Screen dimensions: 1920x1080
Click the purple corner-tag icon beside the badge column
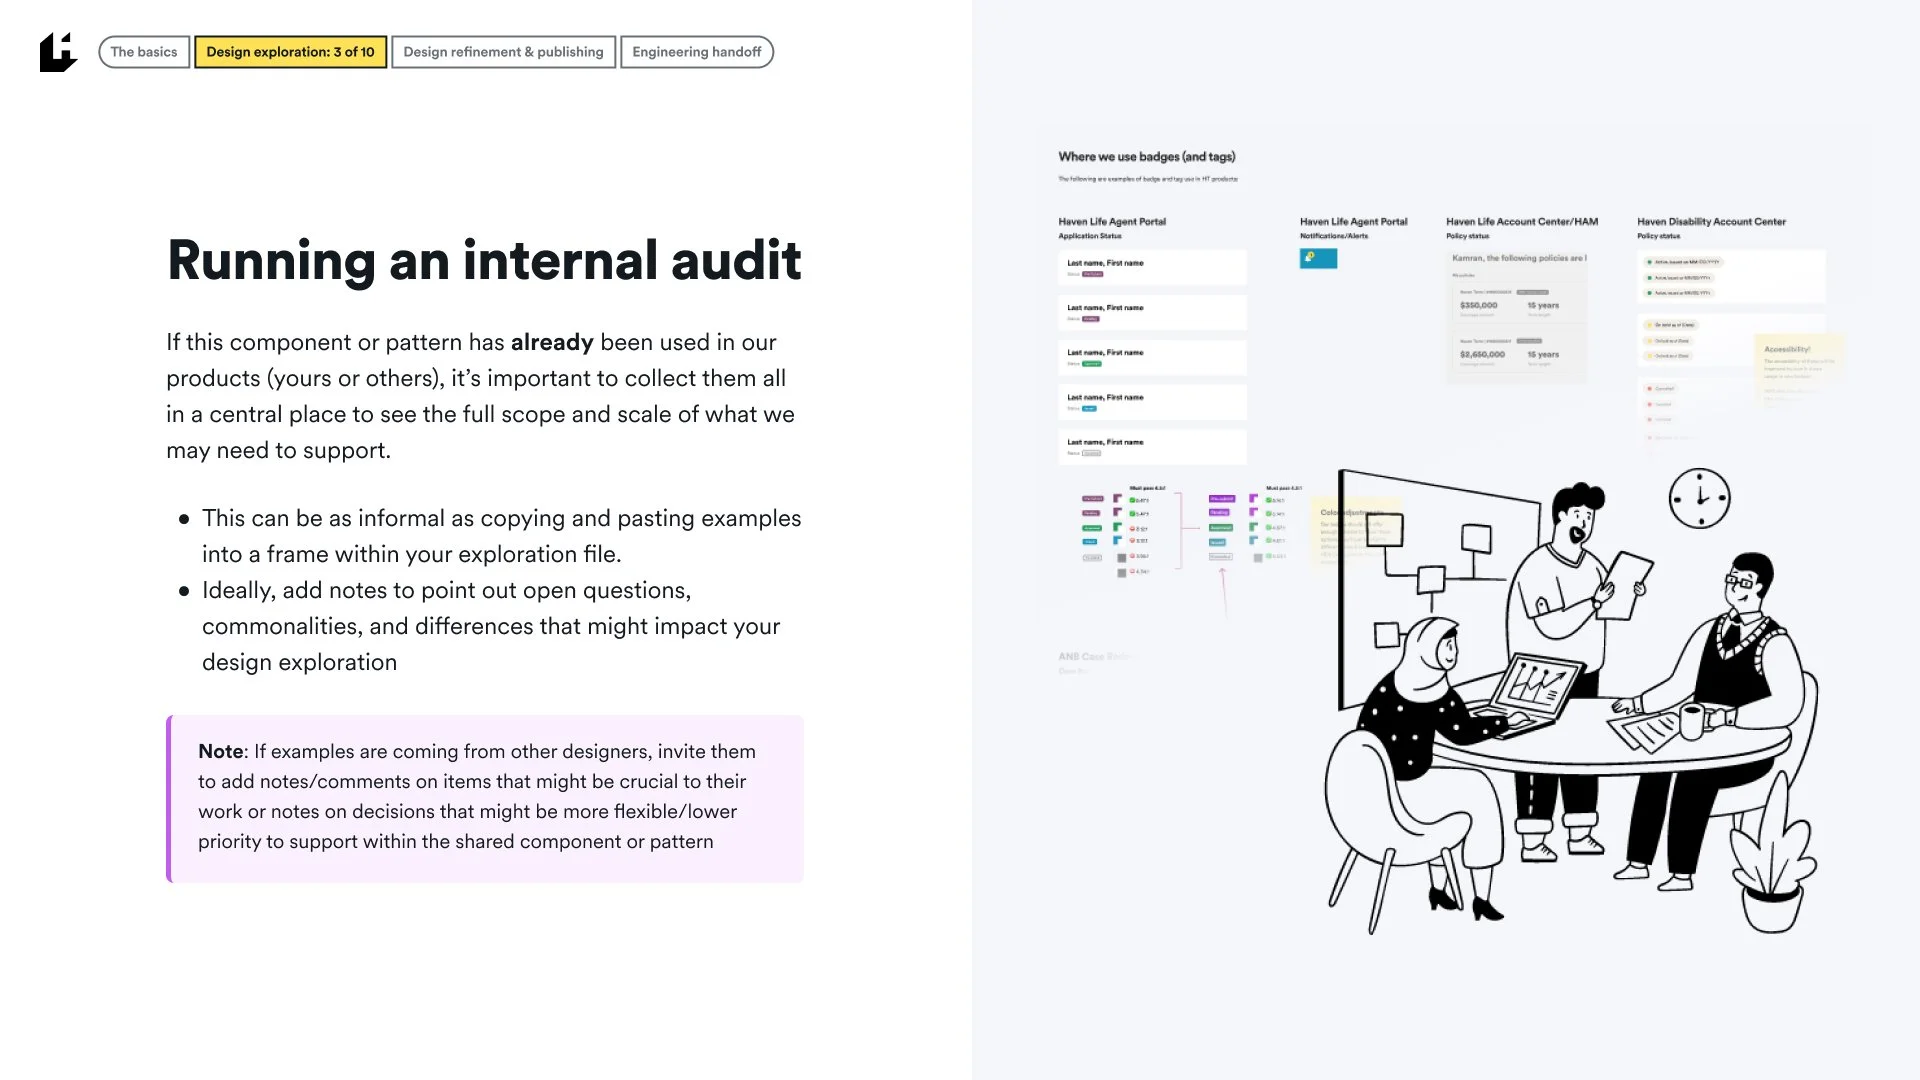tap(1117, 499)
